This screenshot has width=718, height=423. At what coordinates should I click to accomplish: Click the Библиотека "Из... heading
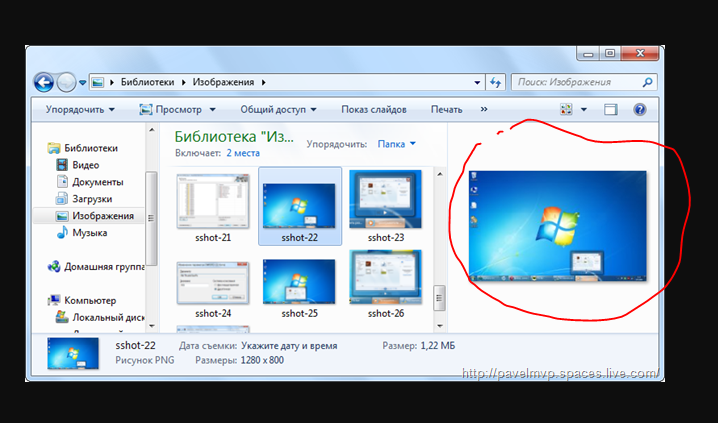coord(234,136)
